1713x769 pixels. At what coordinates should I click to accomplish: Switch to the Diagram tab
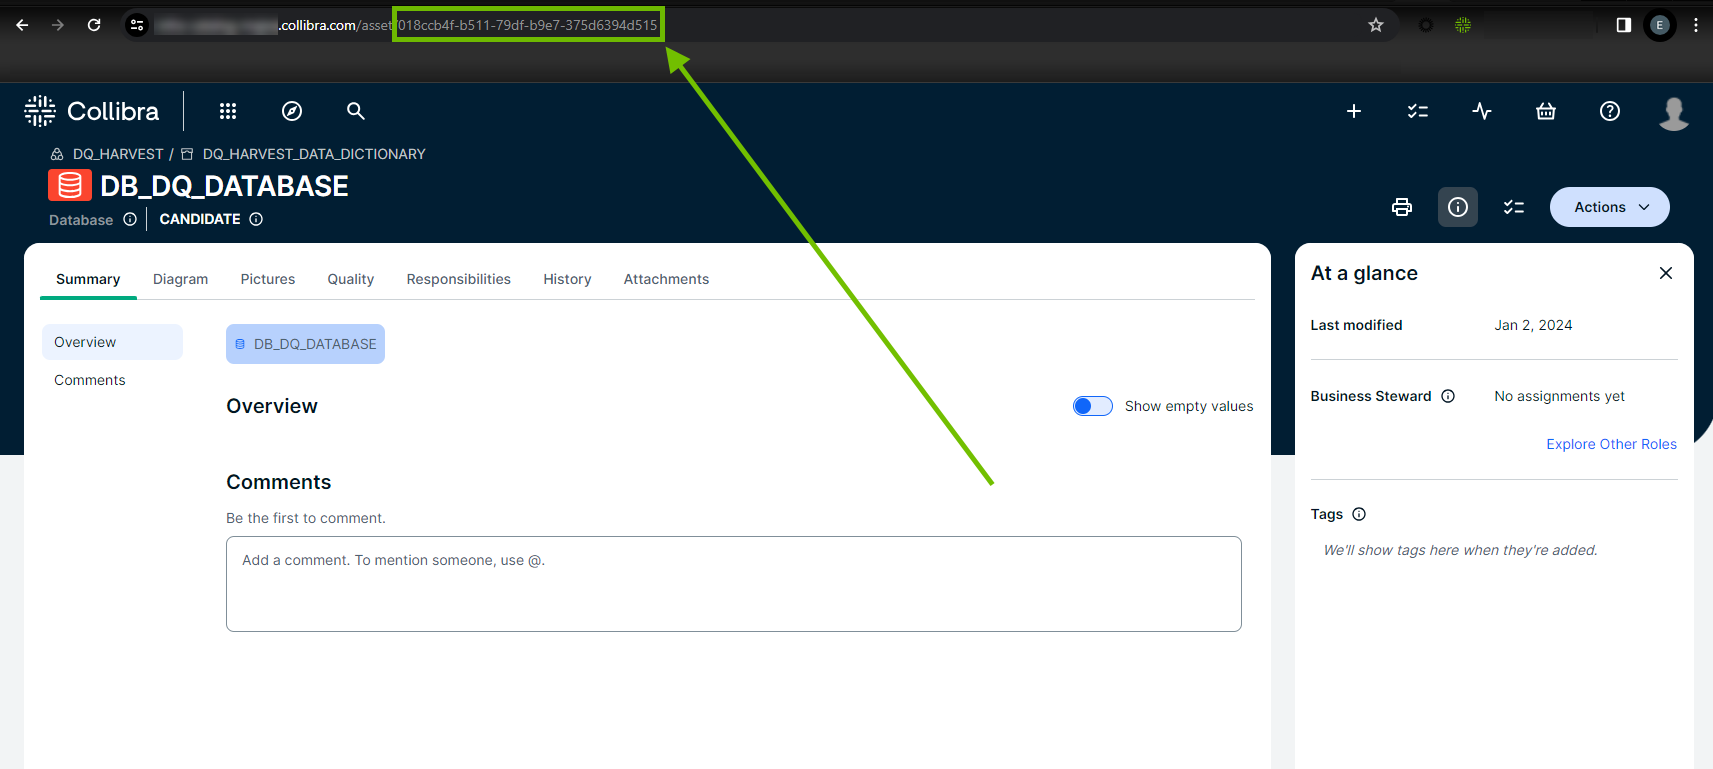click(180, 279)
